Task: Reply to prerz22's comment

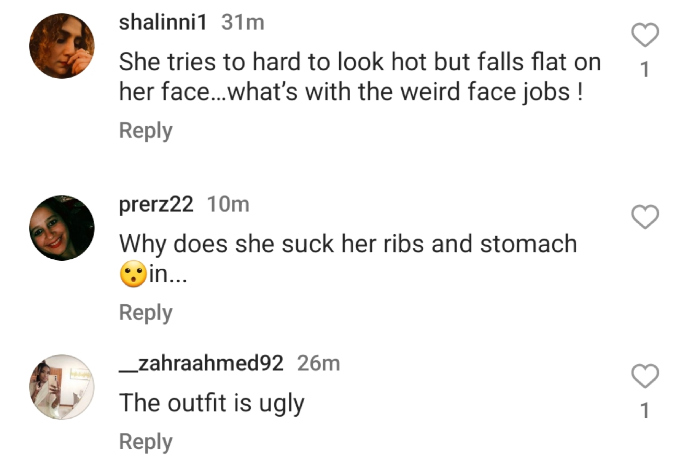Action: point(146,313)
